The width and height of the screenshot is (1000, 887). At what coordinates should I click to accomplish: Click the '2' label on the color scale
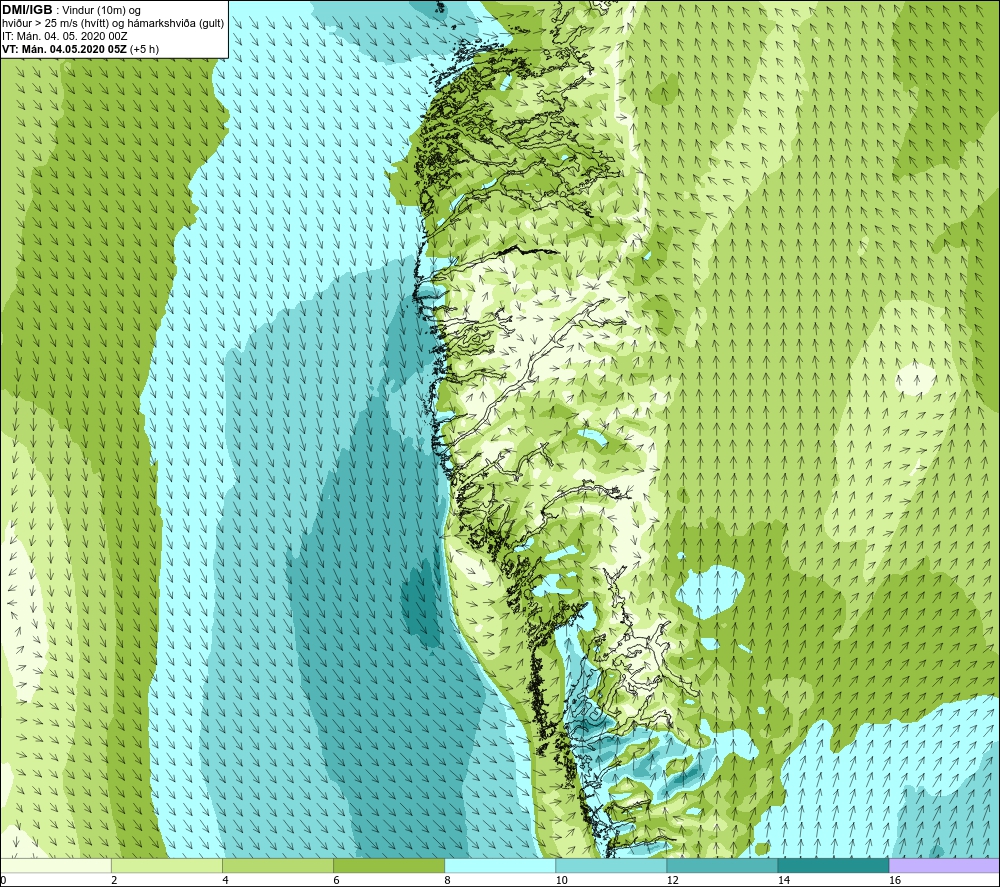pyautogui.click(x=114, y=881)
